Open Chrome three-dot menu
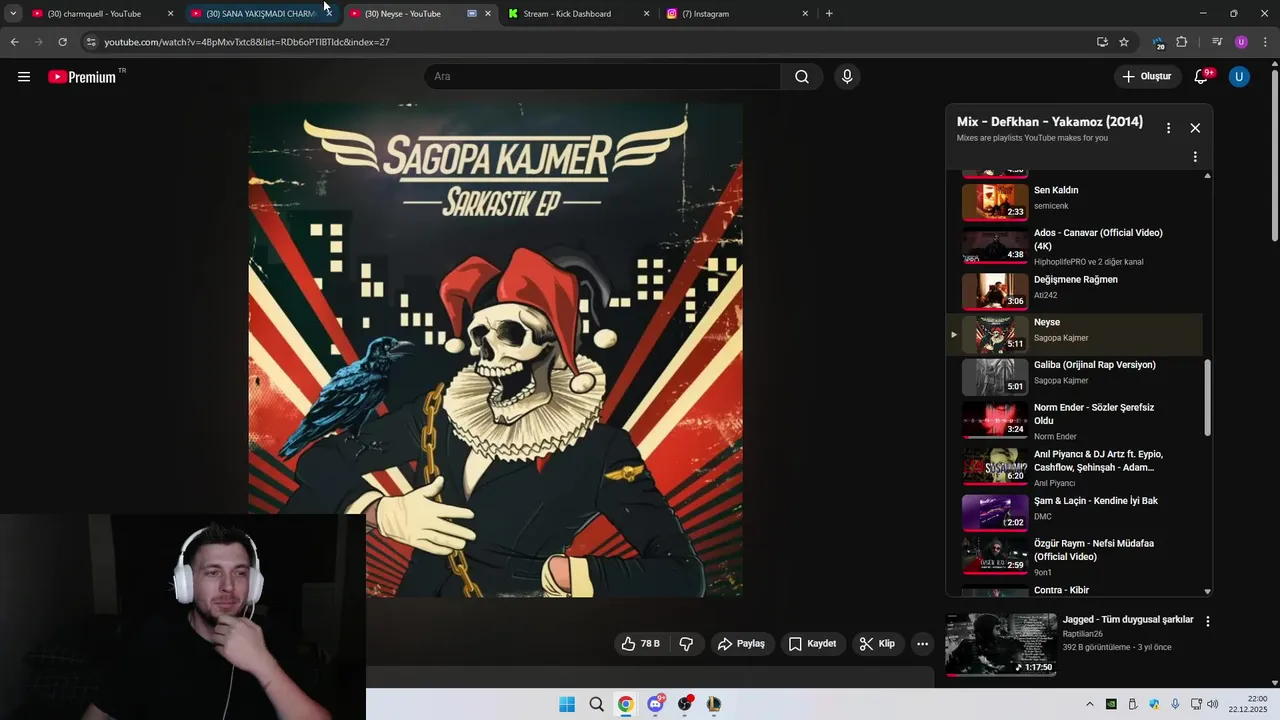 [1266, 42]
